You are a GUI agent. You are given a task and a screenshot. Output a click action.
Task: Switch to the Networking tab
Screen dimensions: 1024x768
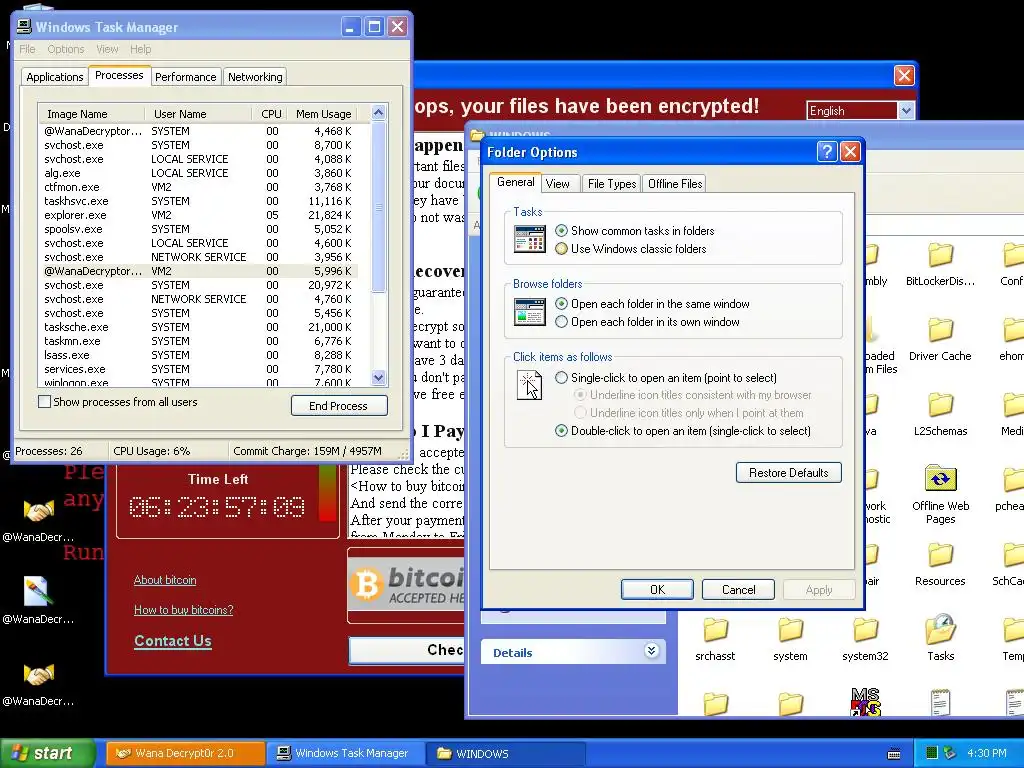255,77
